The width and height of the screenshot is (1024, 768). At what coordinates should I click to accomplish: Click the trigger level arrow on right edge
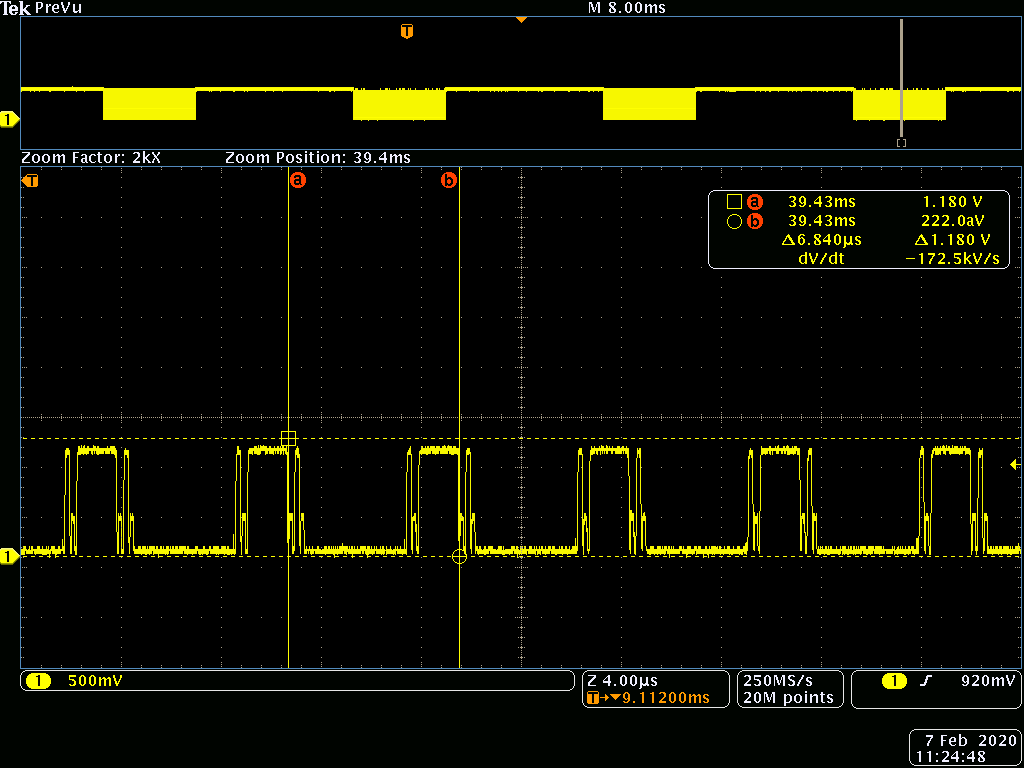[x=1015, y=464]
